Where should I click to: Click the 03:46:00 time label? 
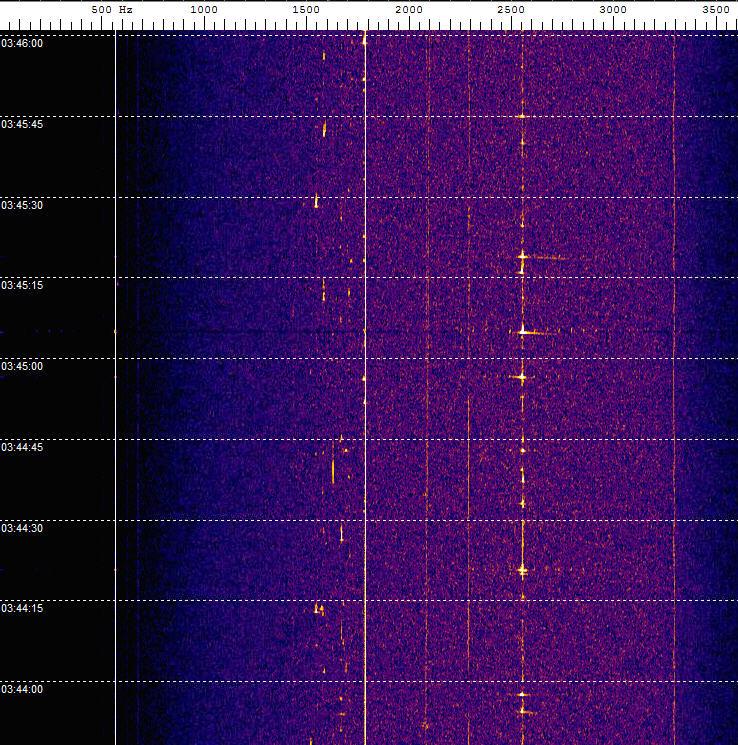click(22, 44)
